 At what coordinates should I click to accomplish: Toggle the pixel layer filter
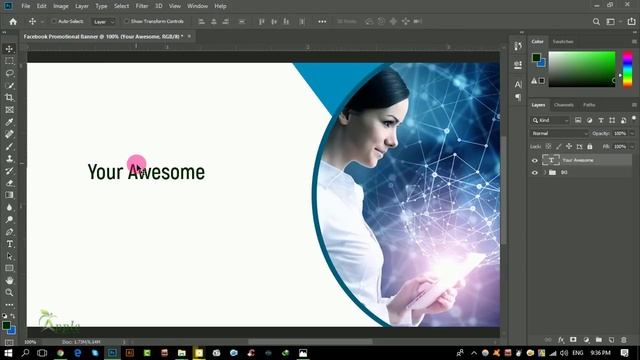[x=578, y=120]
